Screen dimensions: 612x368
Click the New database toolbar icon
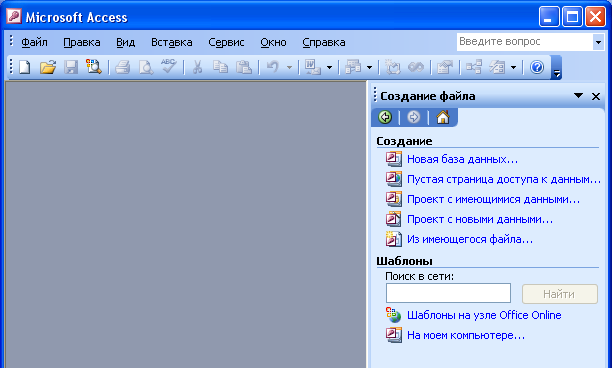tap(25, 67)
